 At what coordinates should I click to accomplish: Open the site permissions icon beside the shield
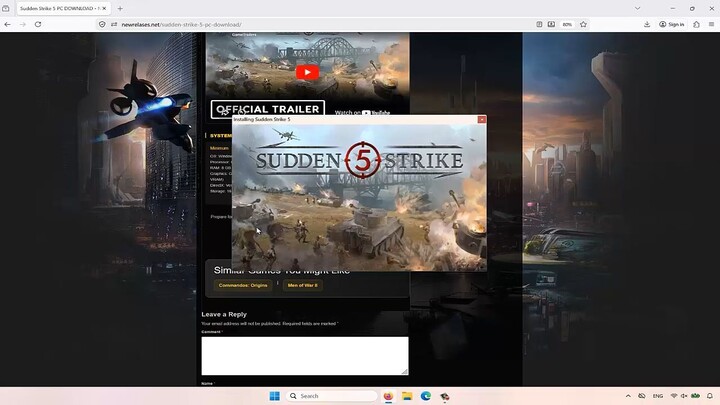(114, 24)
